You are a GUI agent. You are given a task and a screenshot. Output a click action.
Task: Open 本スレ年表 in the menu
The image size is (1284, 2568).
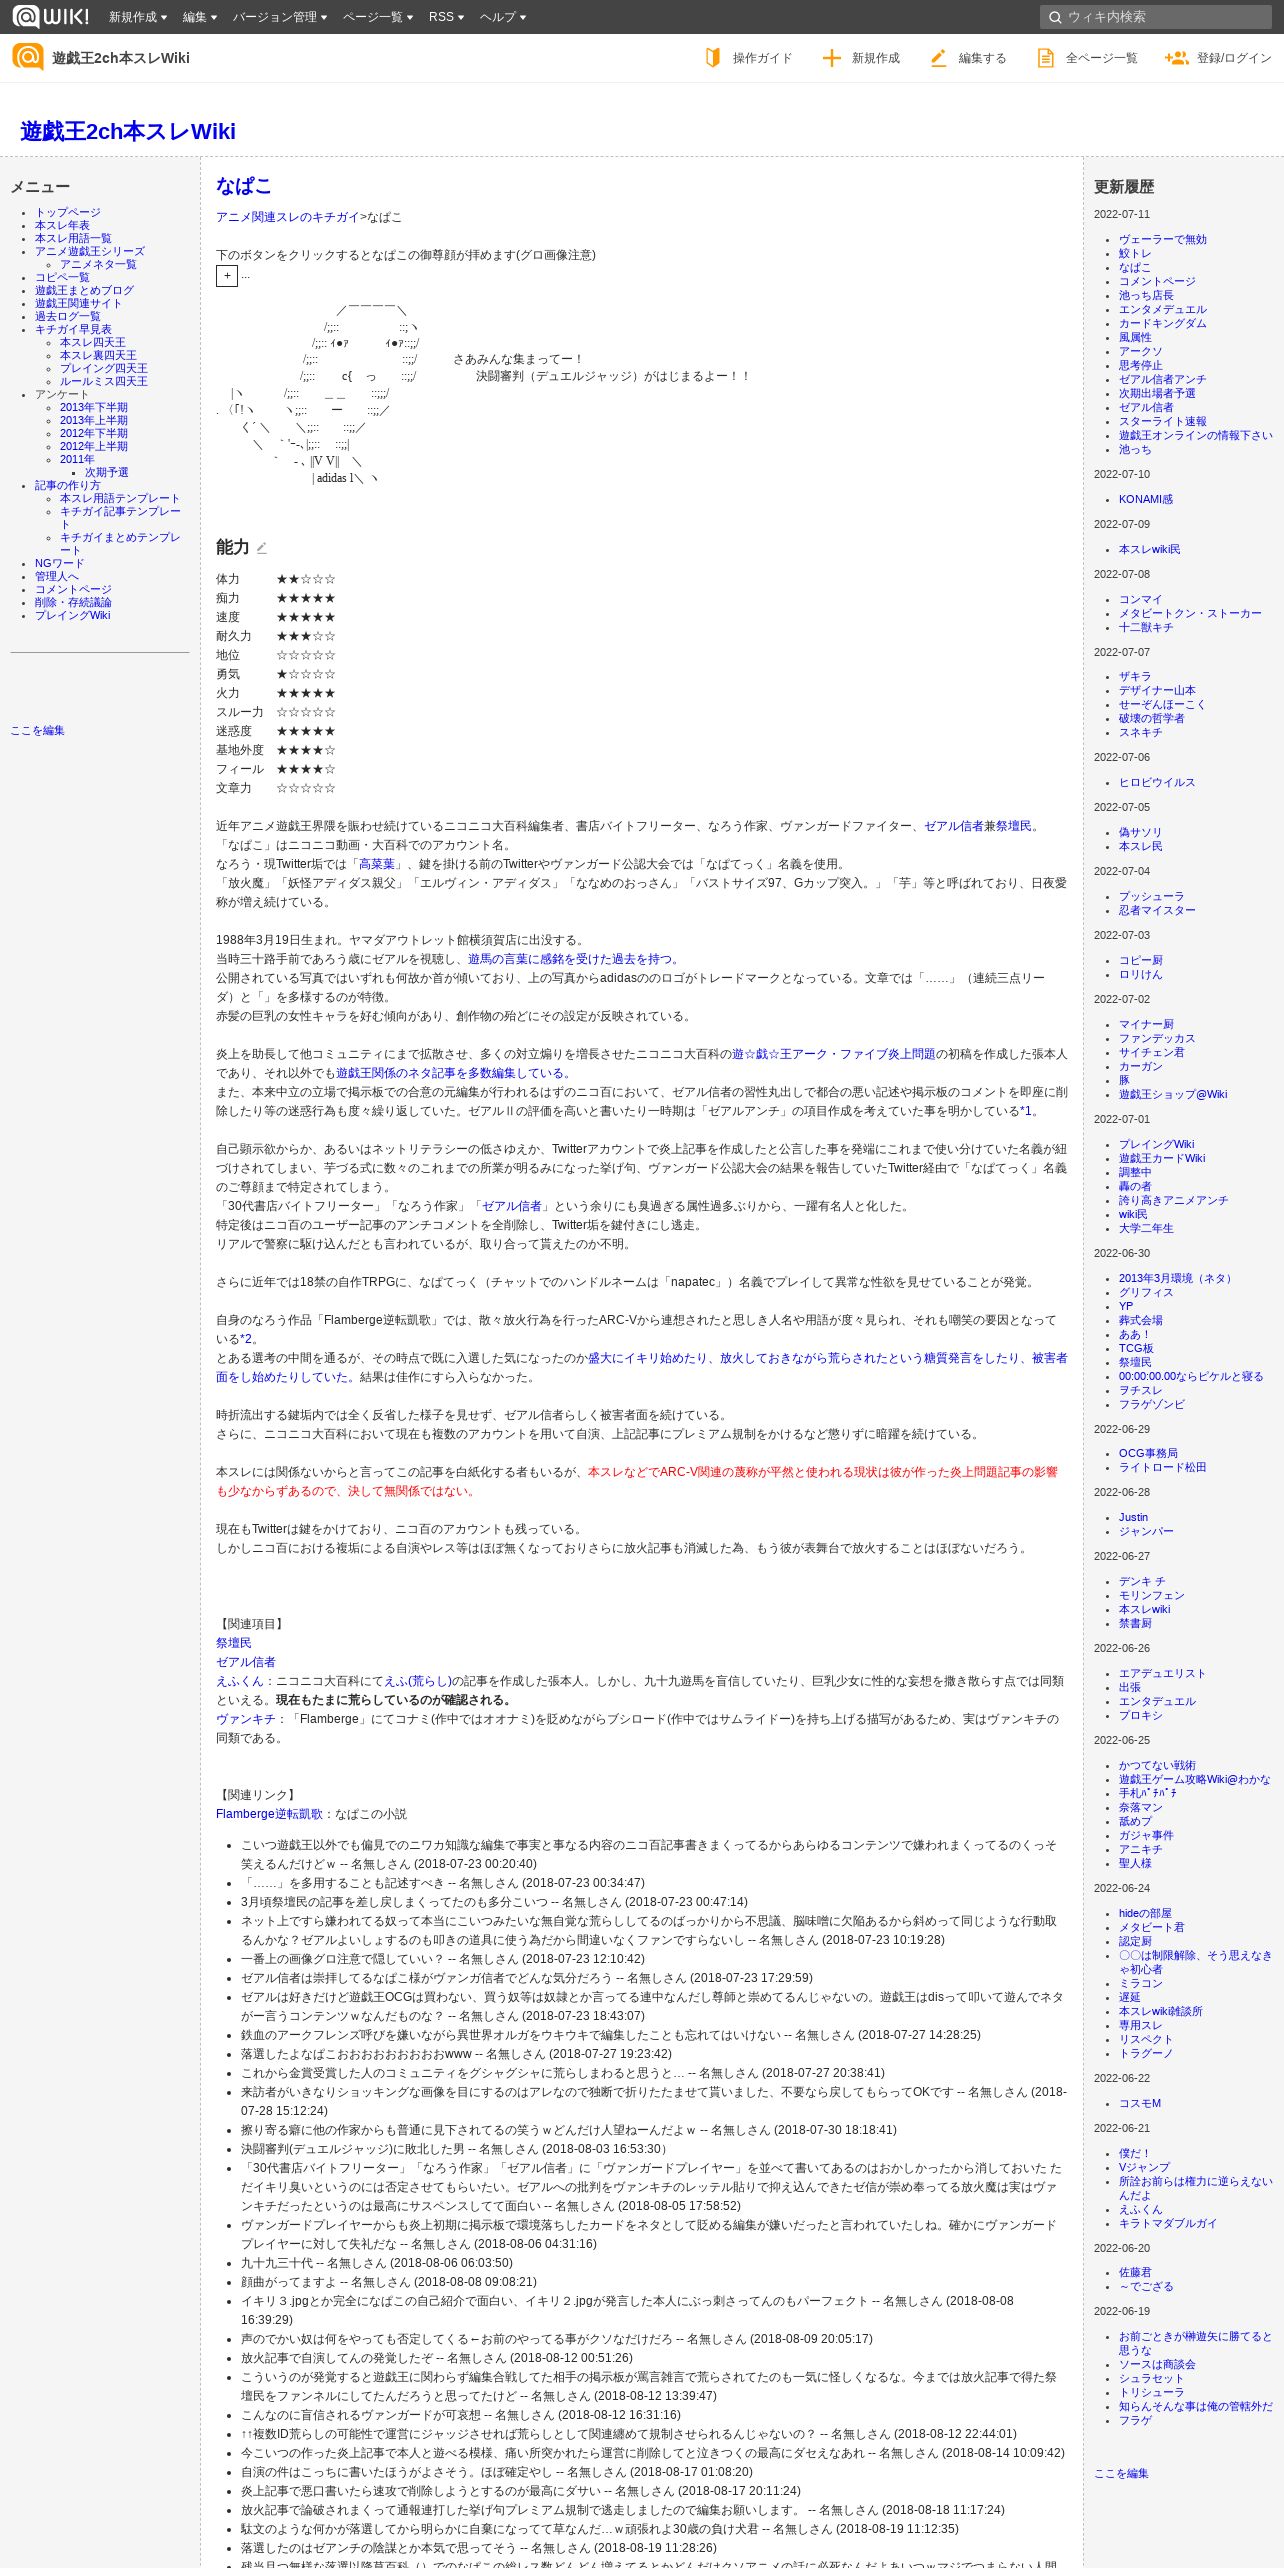tap(62, 226)
